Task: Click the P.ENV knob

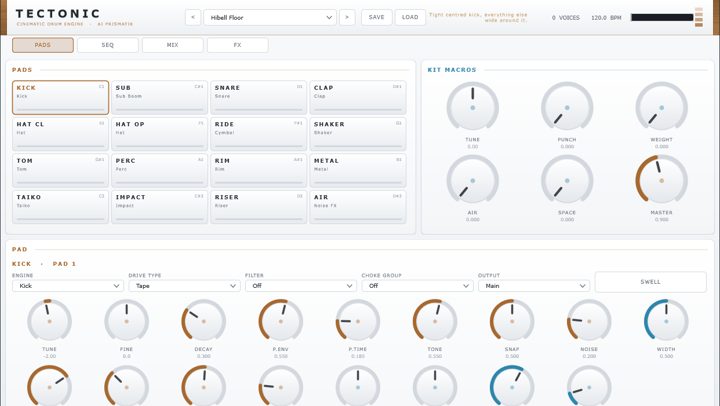Action: (281, 321)
